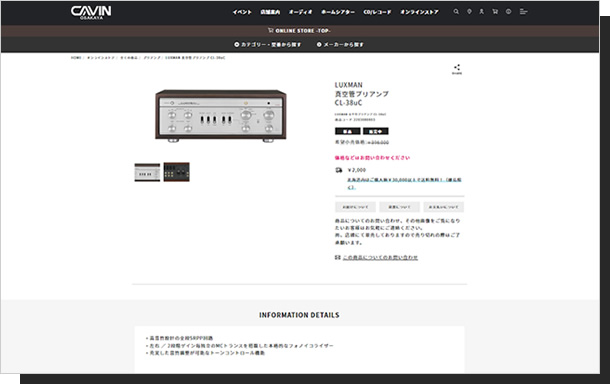This screenshot has height=384, width=610.
Task: Click プリアンプ in the breadcrumb
Action: click(x=152, y=58)
